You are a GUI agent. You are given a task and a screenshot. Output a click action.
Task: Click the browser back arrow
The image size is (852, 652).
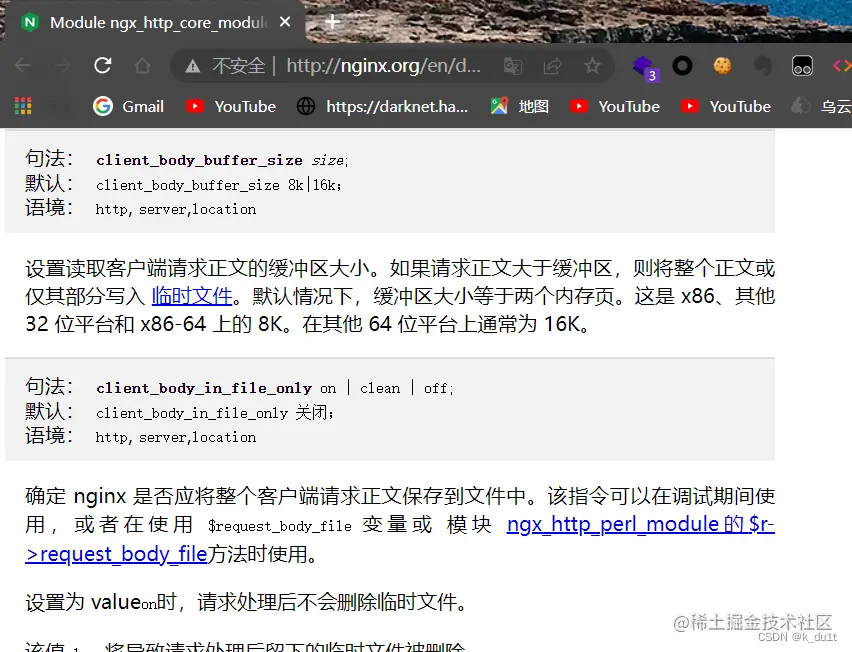22,66
